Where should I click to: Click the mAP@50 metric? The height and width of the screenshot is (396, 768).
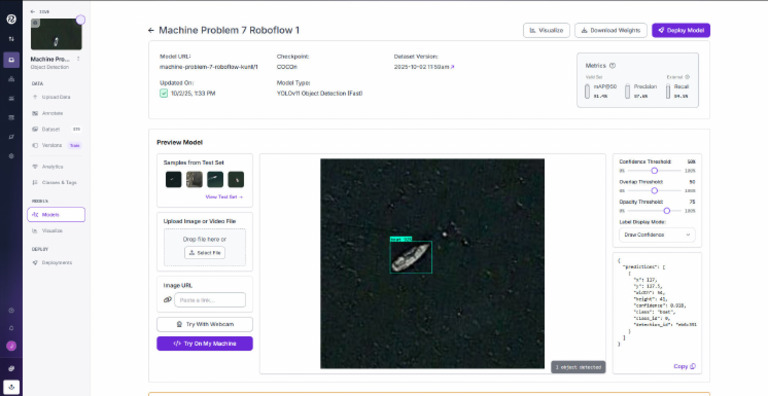[x=601, y=91]
